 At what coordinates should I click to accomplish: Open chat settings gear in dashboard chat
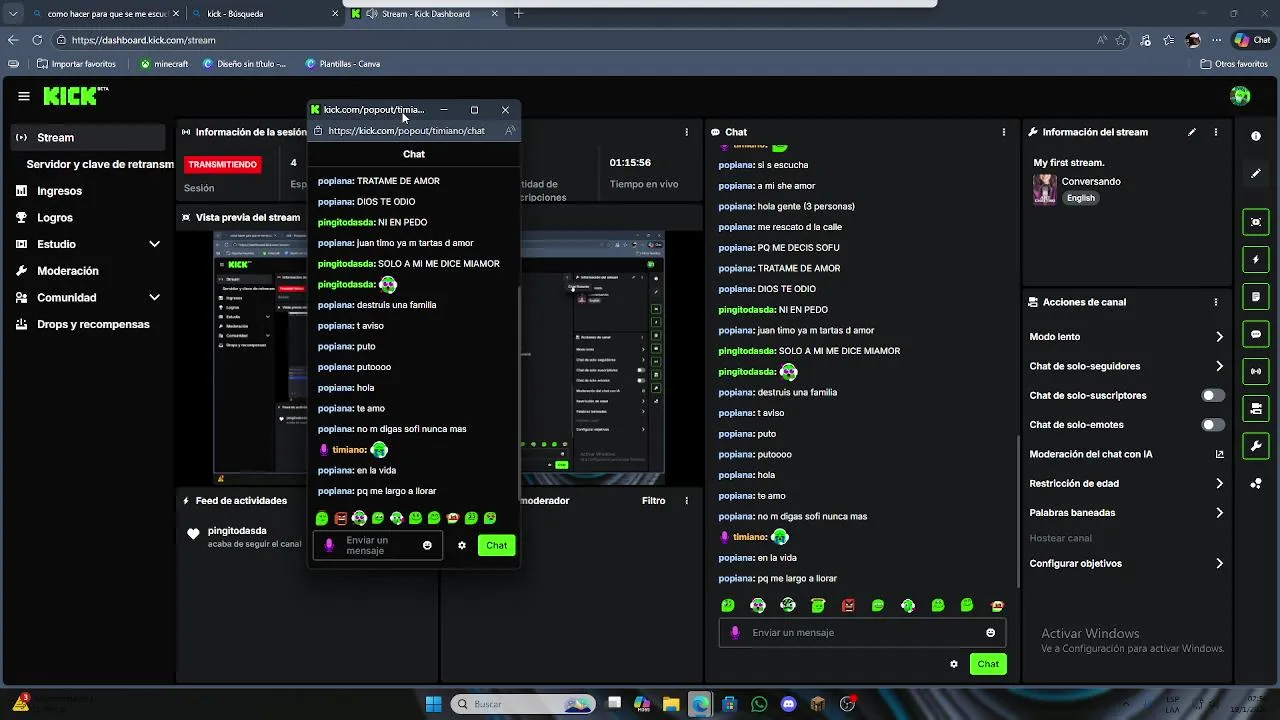coord(954,664)
